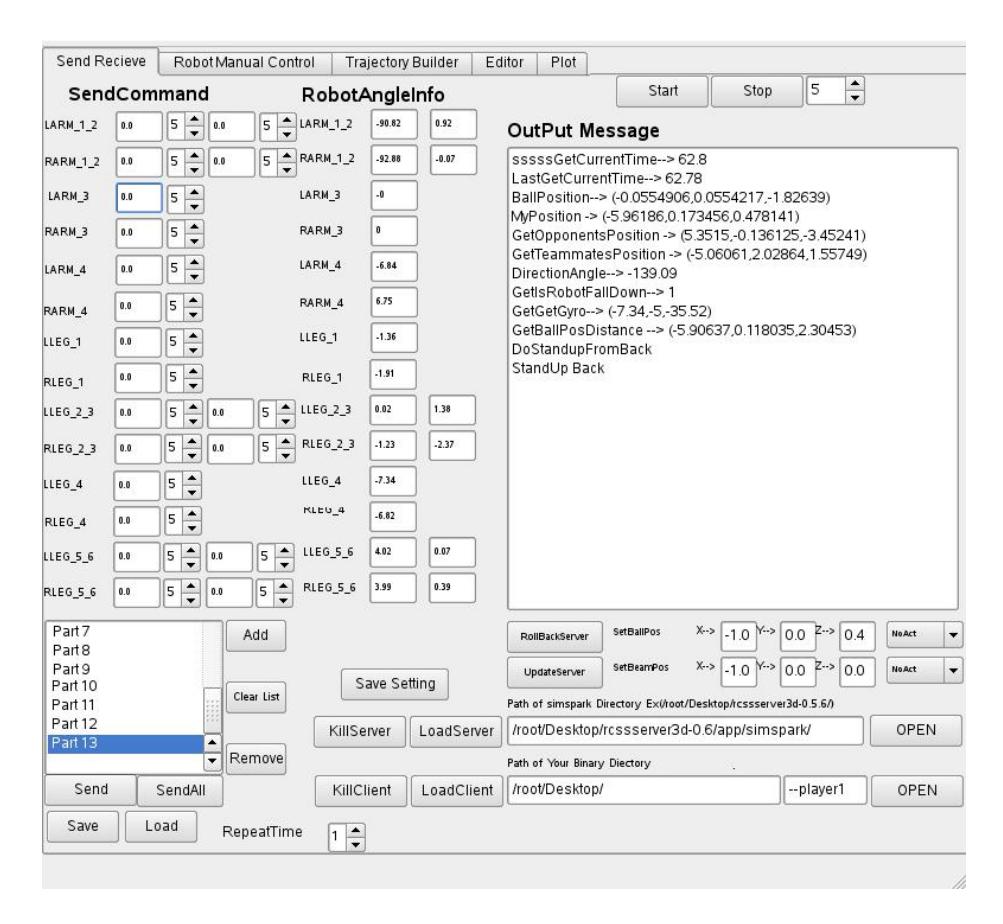The height and width of the screenshot is (924, 1003).
Task: Click the Save Setting button
Action: (x=395, y=684)
